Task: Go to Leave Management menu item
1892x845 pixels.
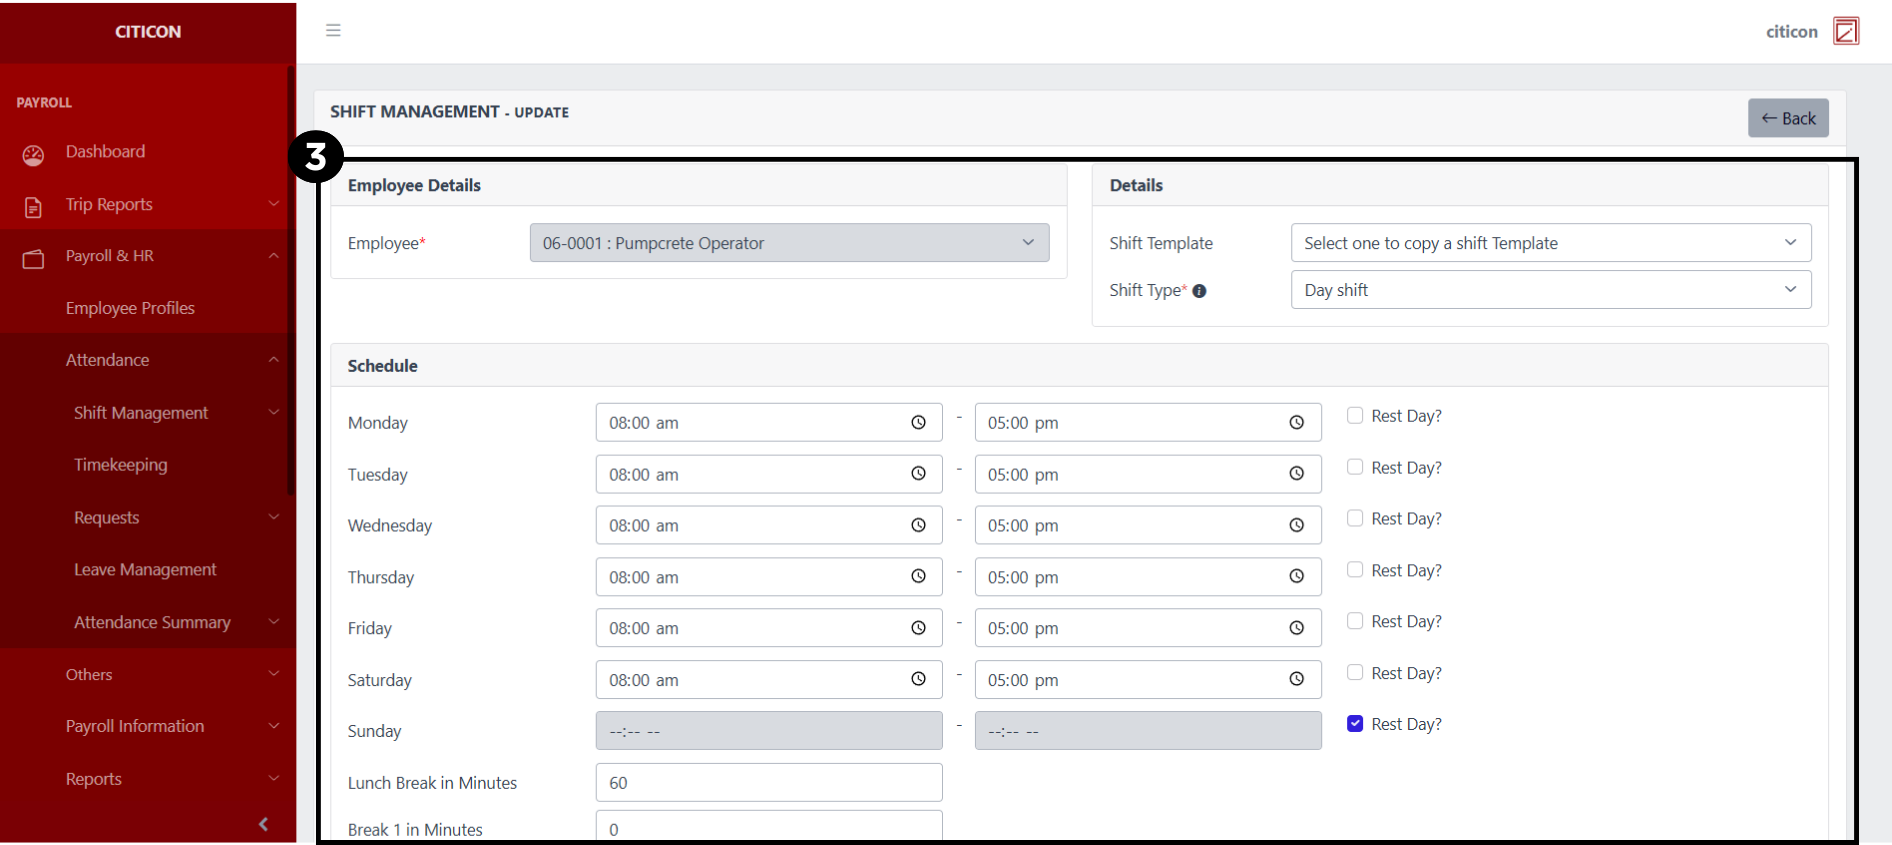Action: (145, 570)
